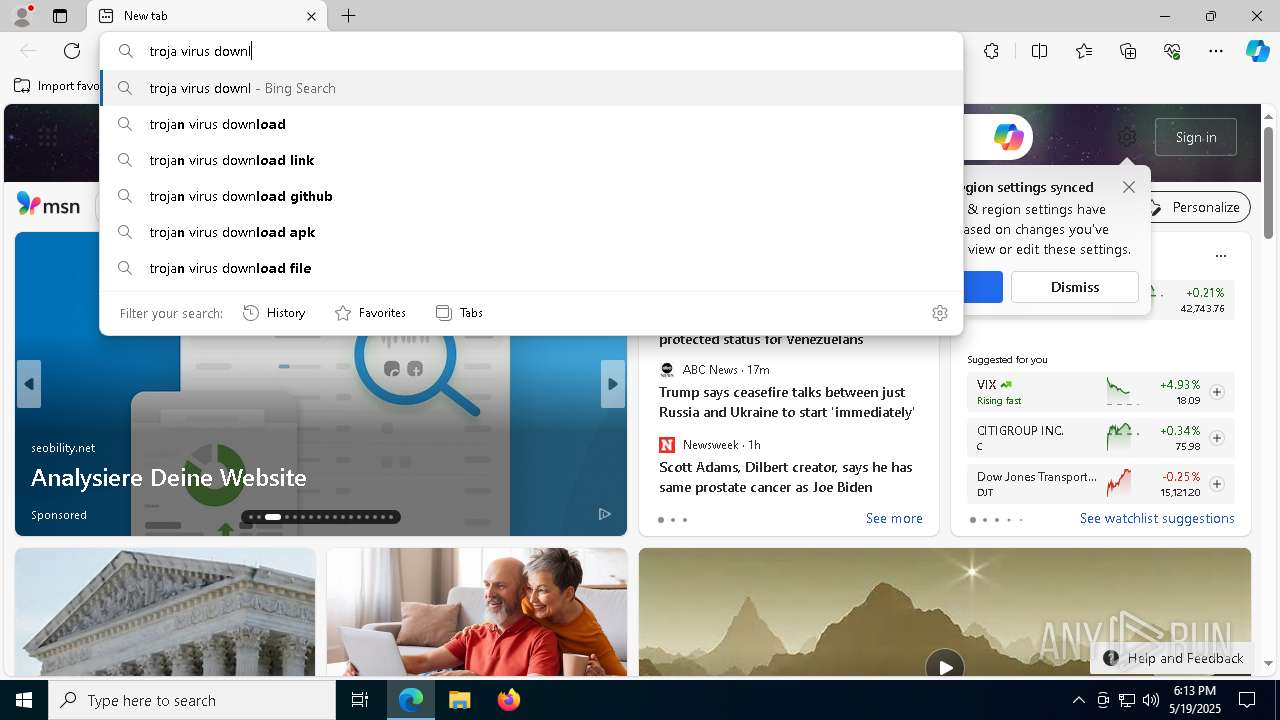Click Import favorites bookmark item
1280x720 pixels.
[x=57, y=86]
